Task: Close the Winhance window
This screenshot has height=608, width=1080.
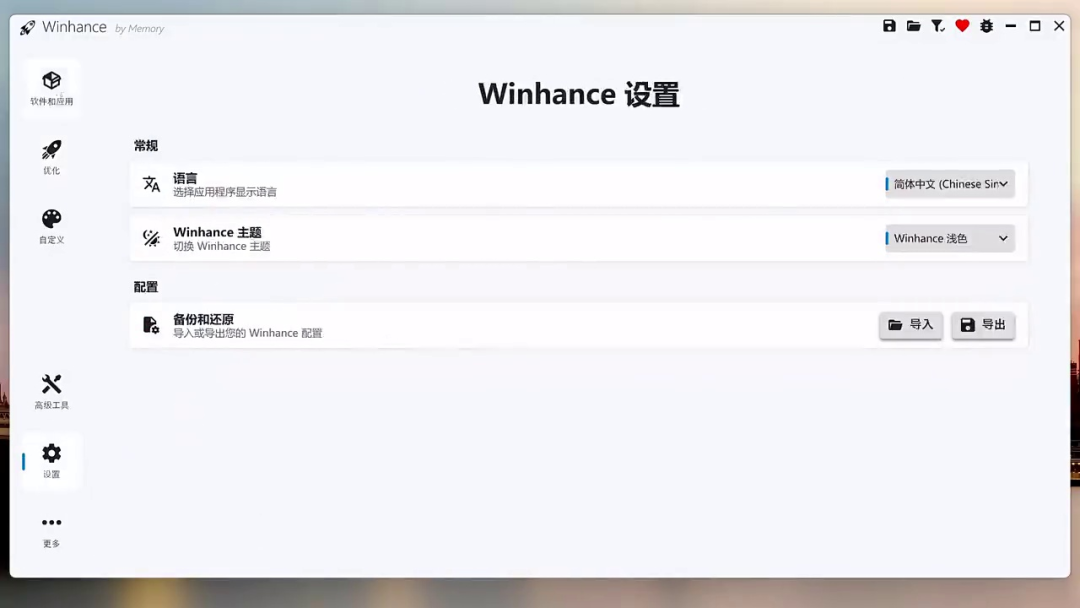Action: [1059, 26]
